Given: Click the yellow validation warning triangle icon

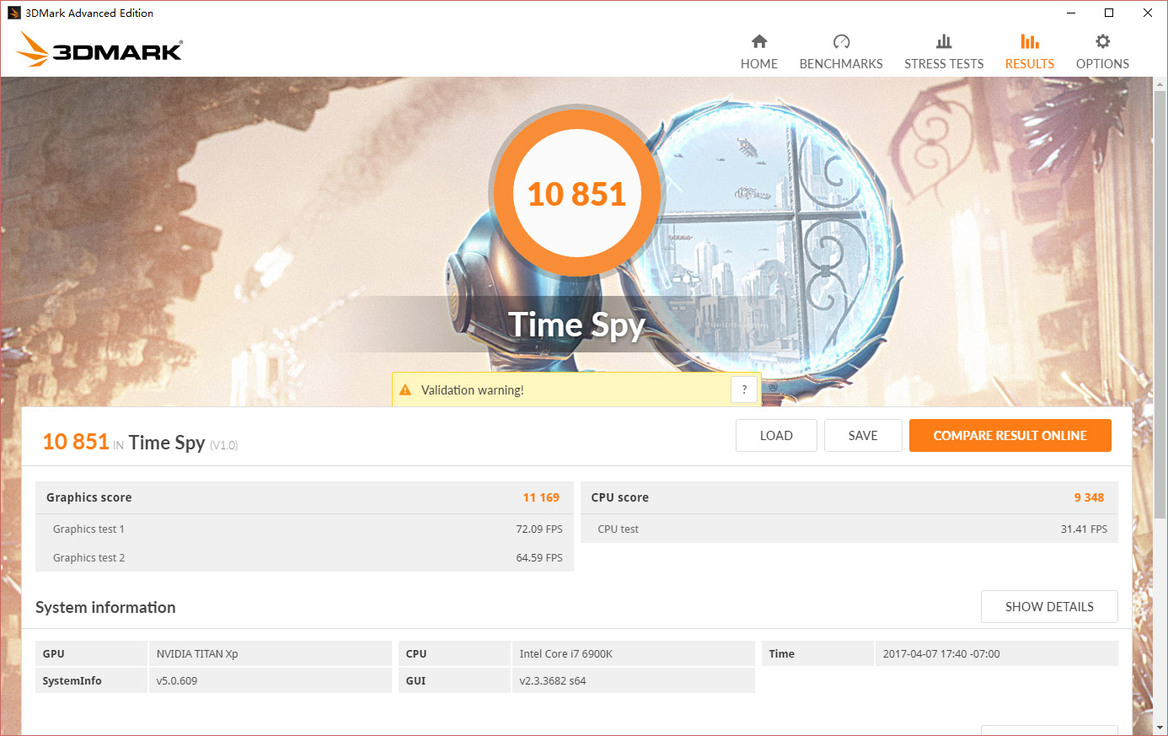Looking at the screenshot, I should [x=405, y=390].
